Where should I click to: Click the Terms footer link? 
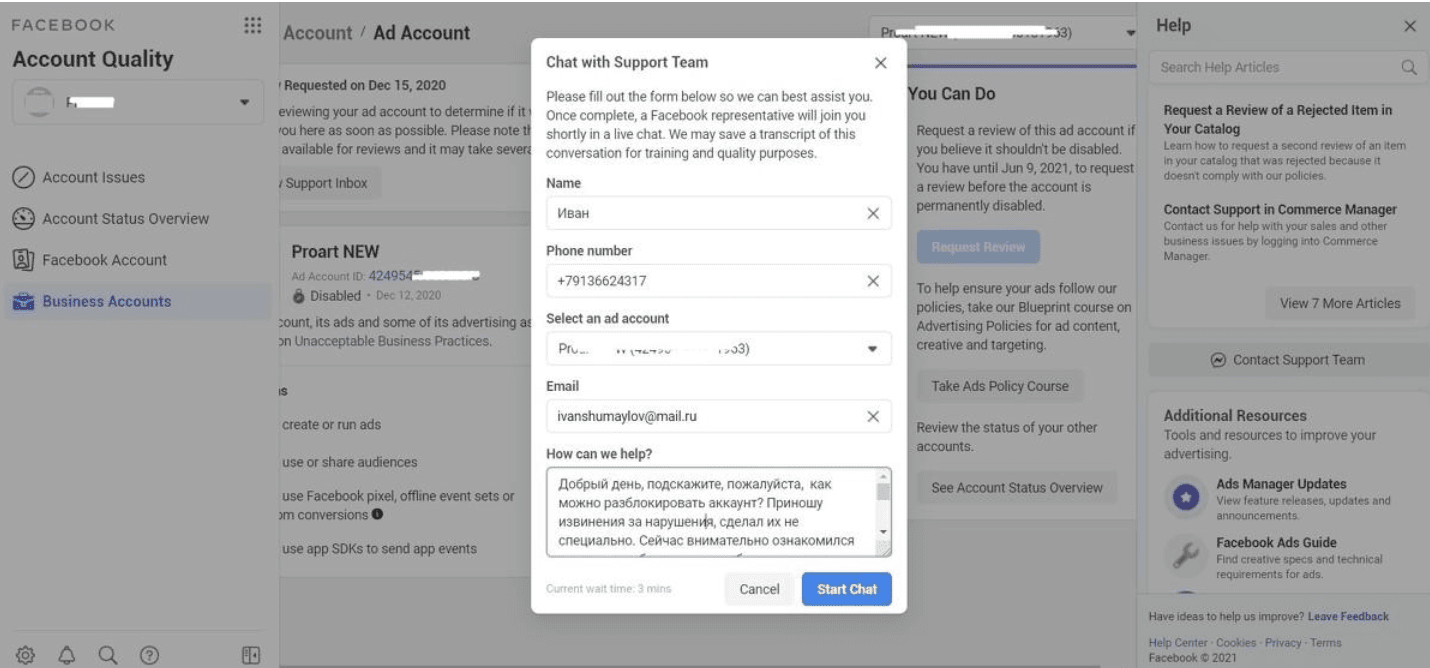tap(1325, 643)
